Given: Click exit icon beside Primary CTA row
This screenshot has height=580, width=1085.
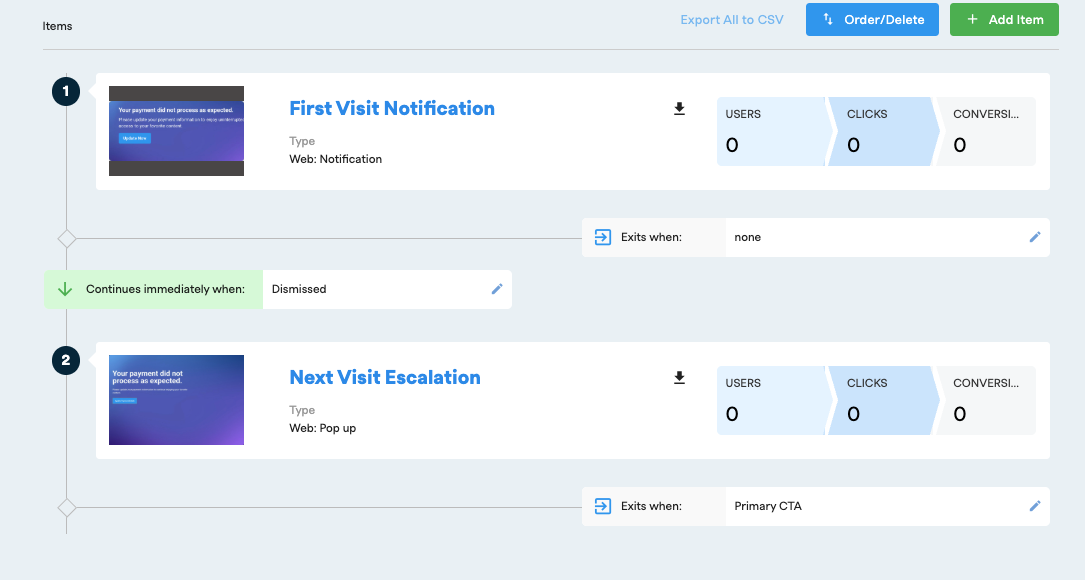Looking at the screenshot, I should pyautogui.click(x=602, y=506).
